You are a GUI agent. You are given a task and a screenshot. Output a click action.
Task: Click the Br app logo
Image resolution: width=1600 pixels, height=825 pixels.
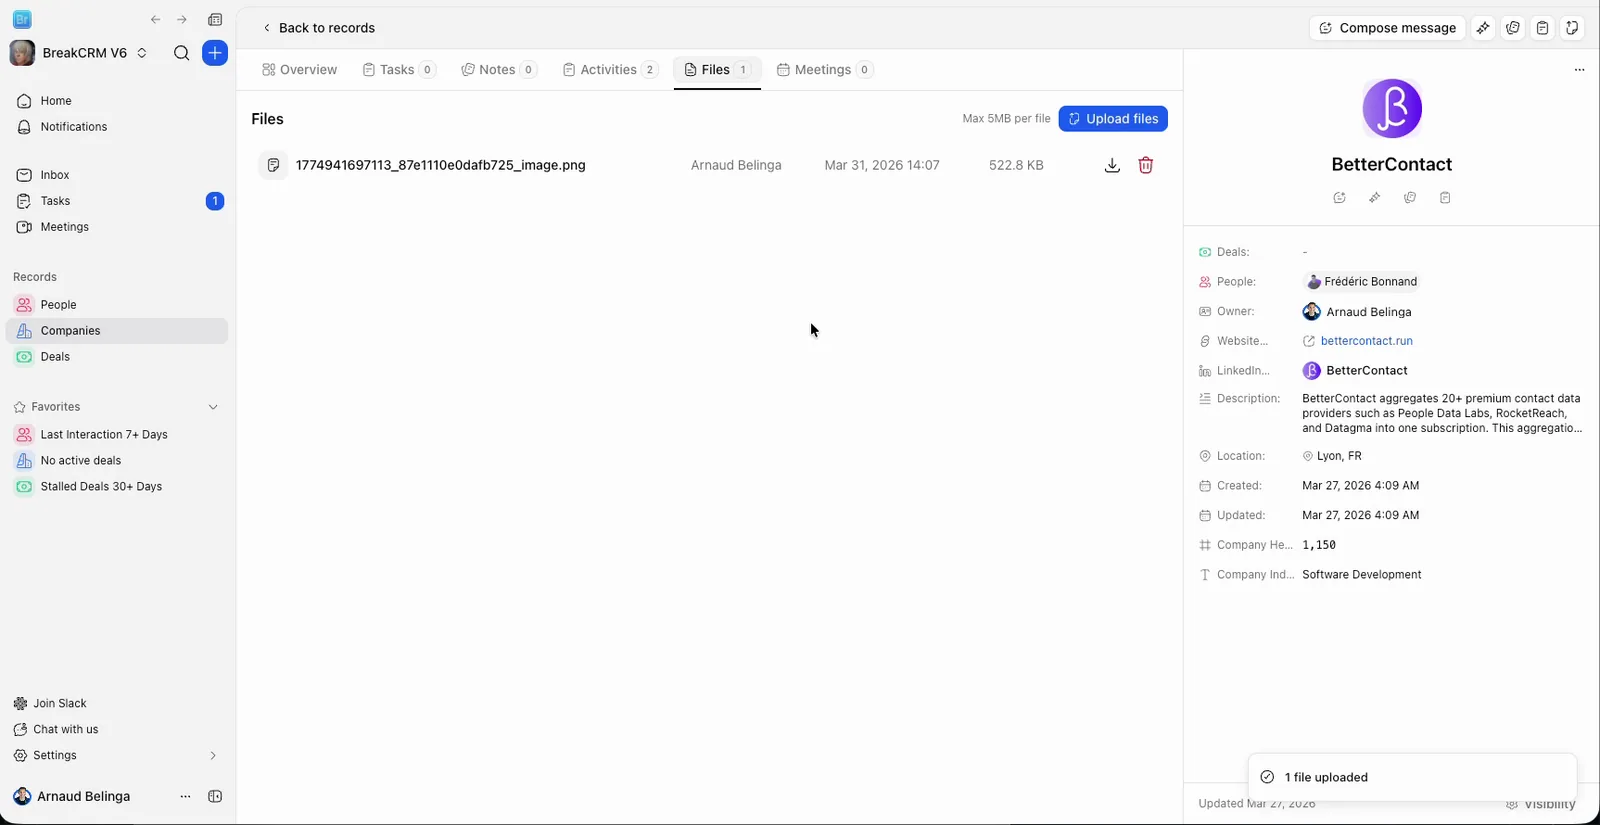(22, 19)
